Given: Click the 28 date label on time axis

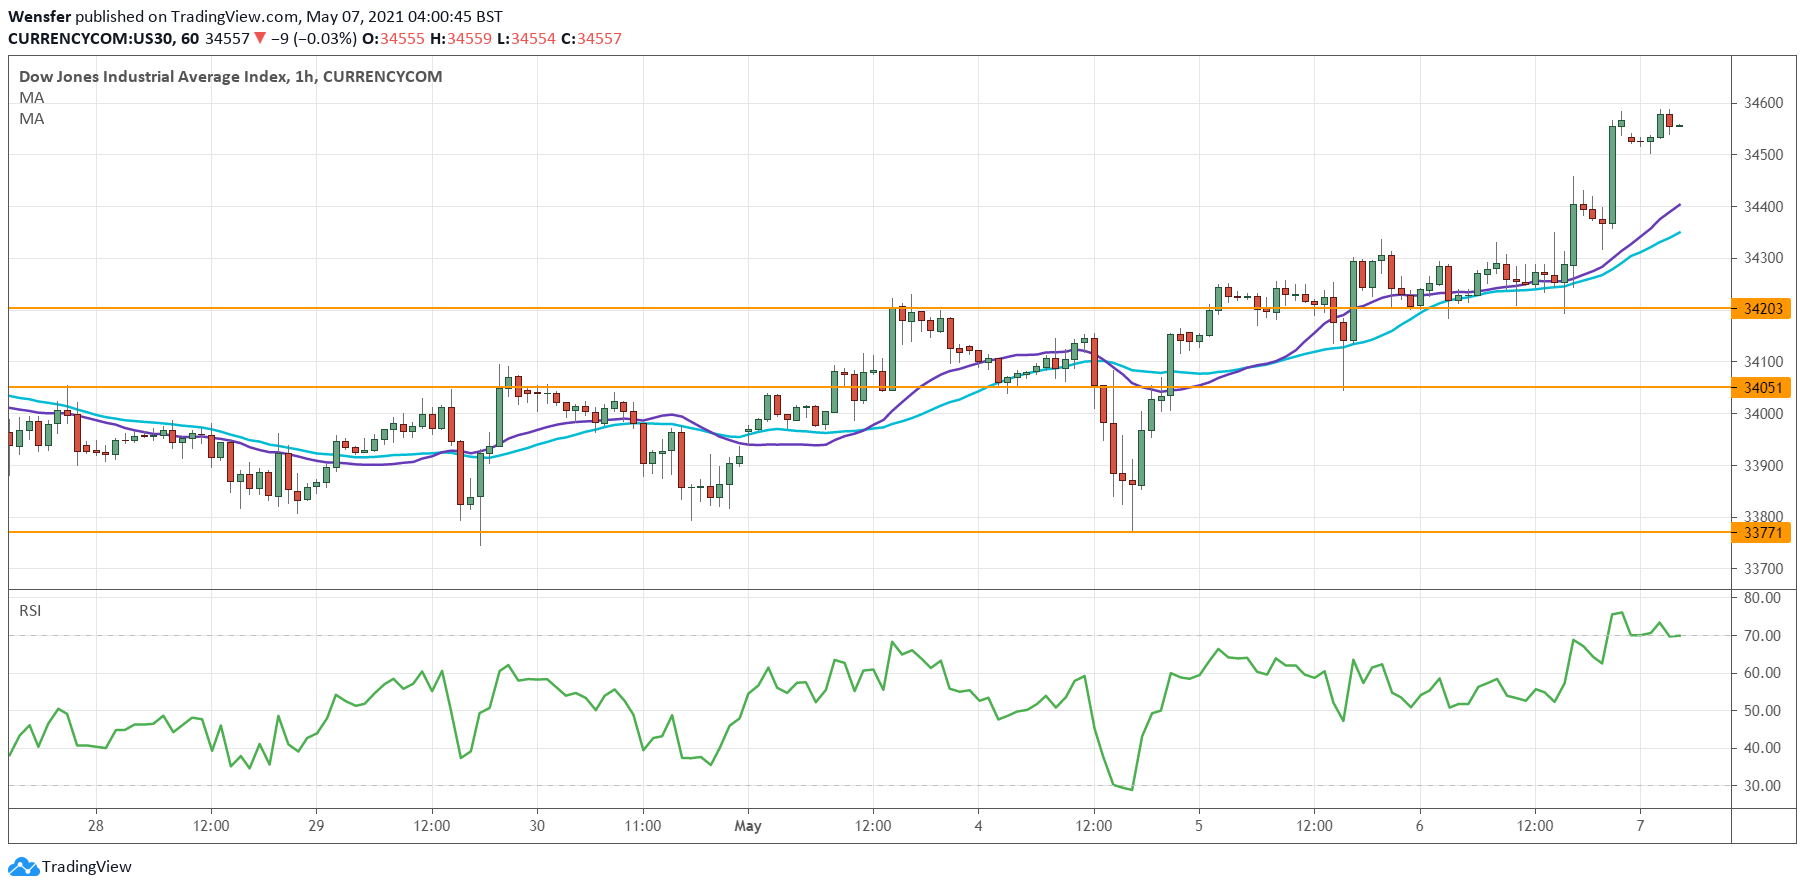Looking at the screenshot, I should pos(96,826).
